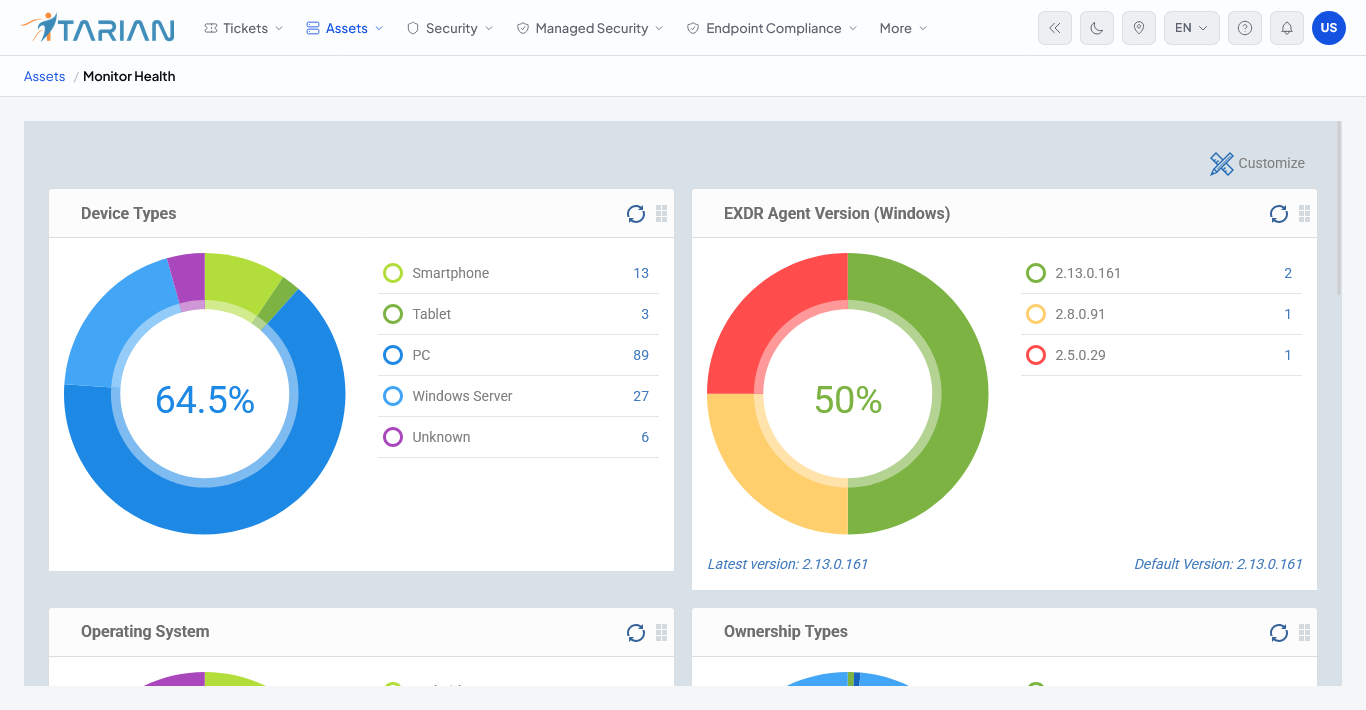Click the Endpoint Compliance shield icon
1366x710 pixels.
click(x=693, y=28)
